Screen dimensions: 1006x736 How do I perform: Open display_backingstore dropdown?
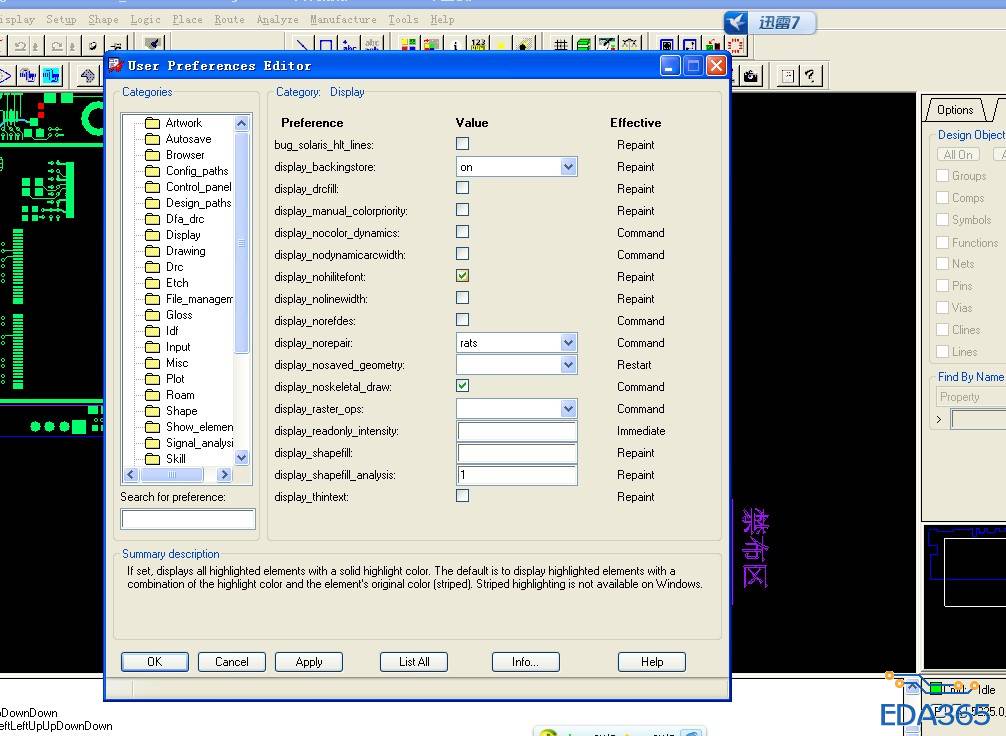pyautogui.click(x=568, y=167)
